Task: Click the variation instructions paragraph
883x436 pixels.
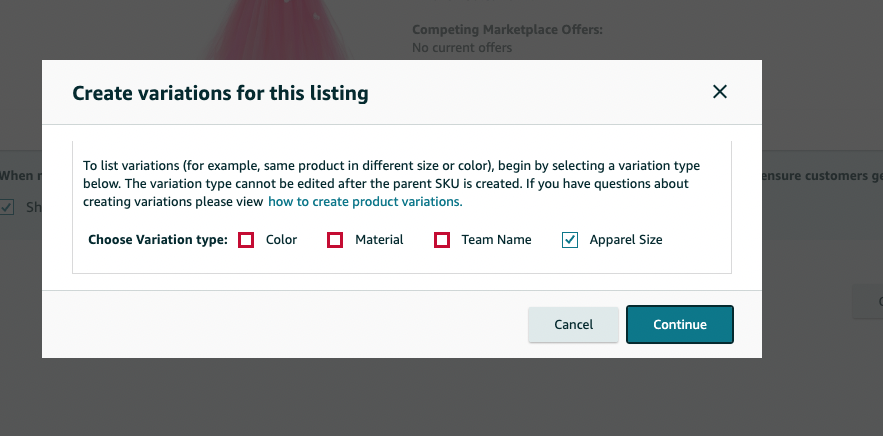Action: tap(391, 184)
